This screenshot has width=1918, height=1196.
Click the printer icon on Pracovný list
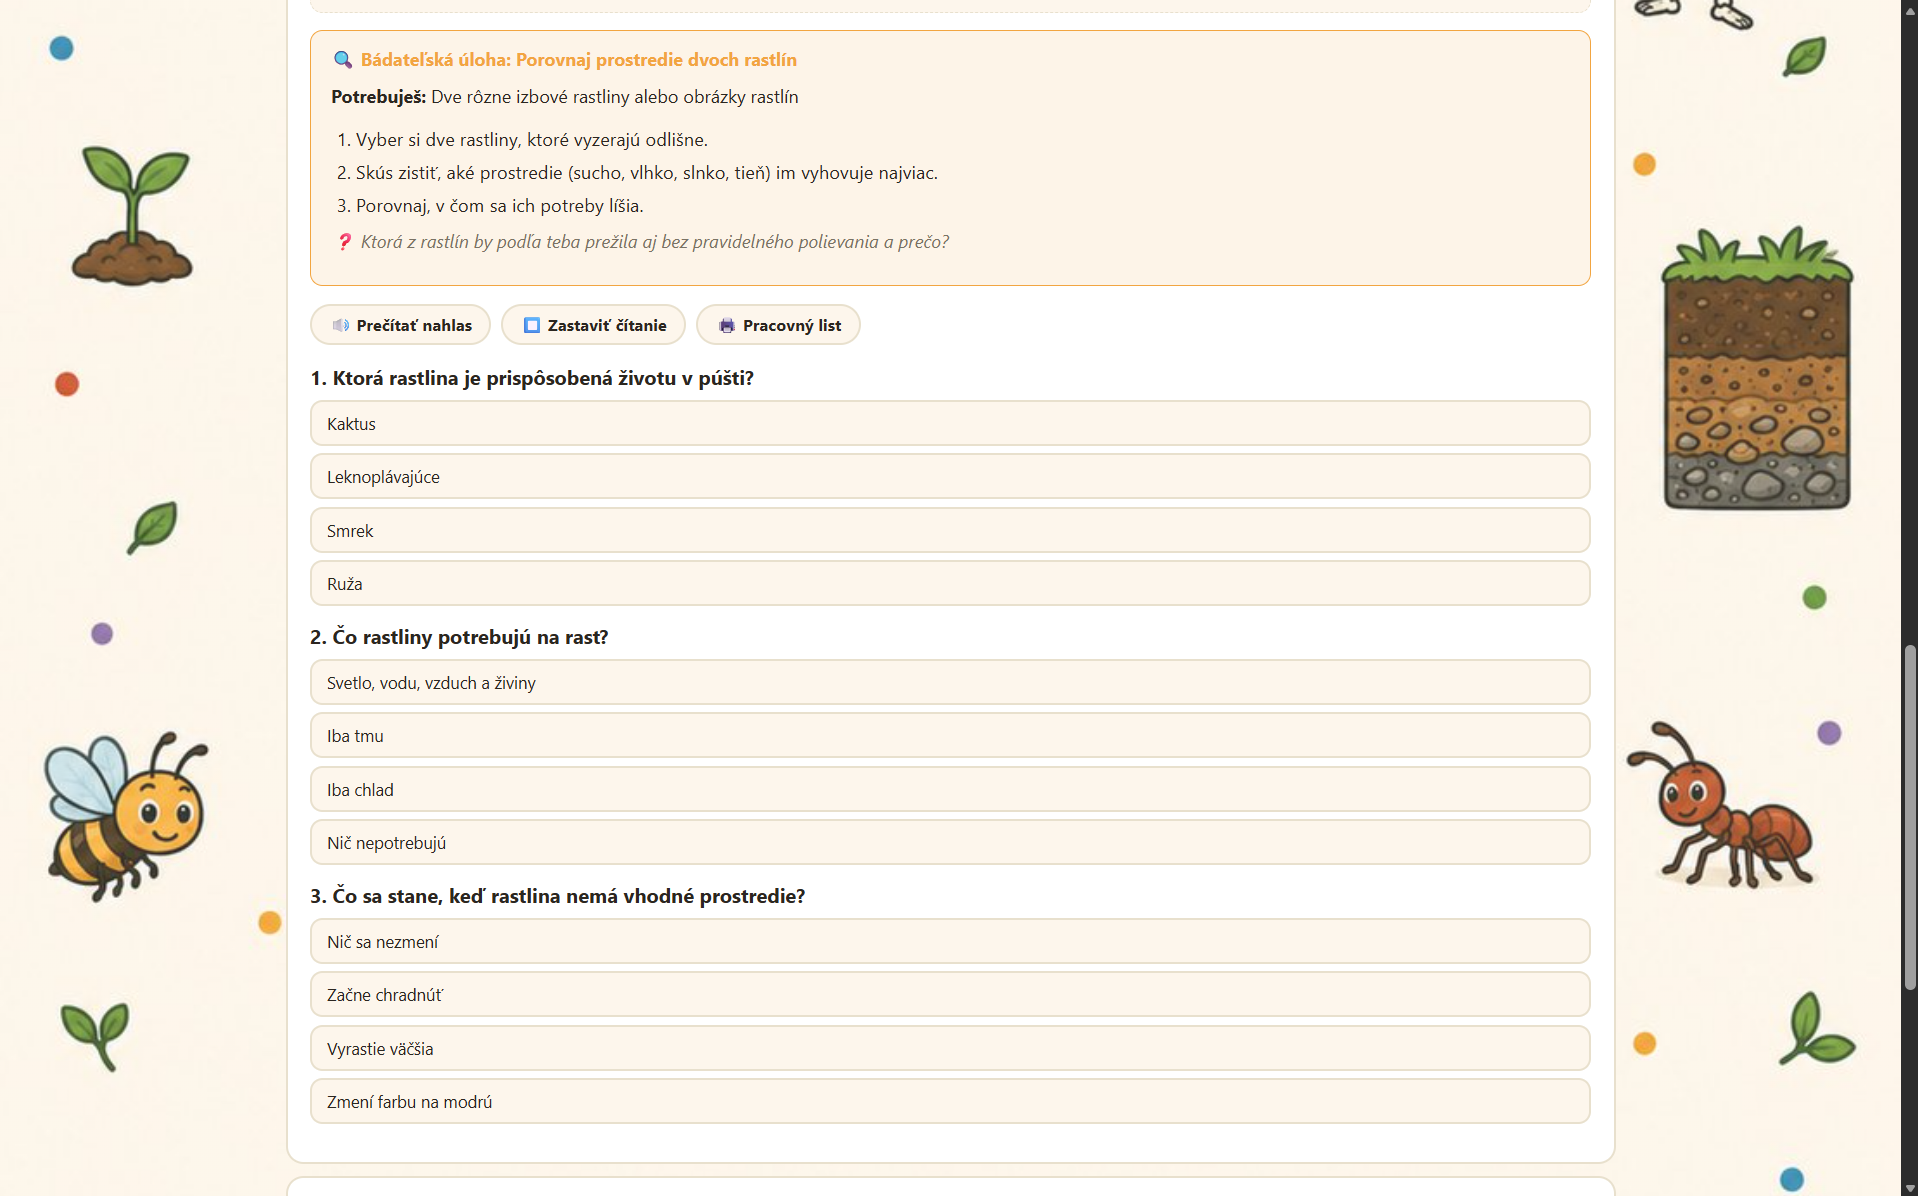(x=727, y=325)
